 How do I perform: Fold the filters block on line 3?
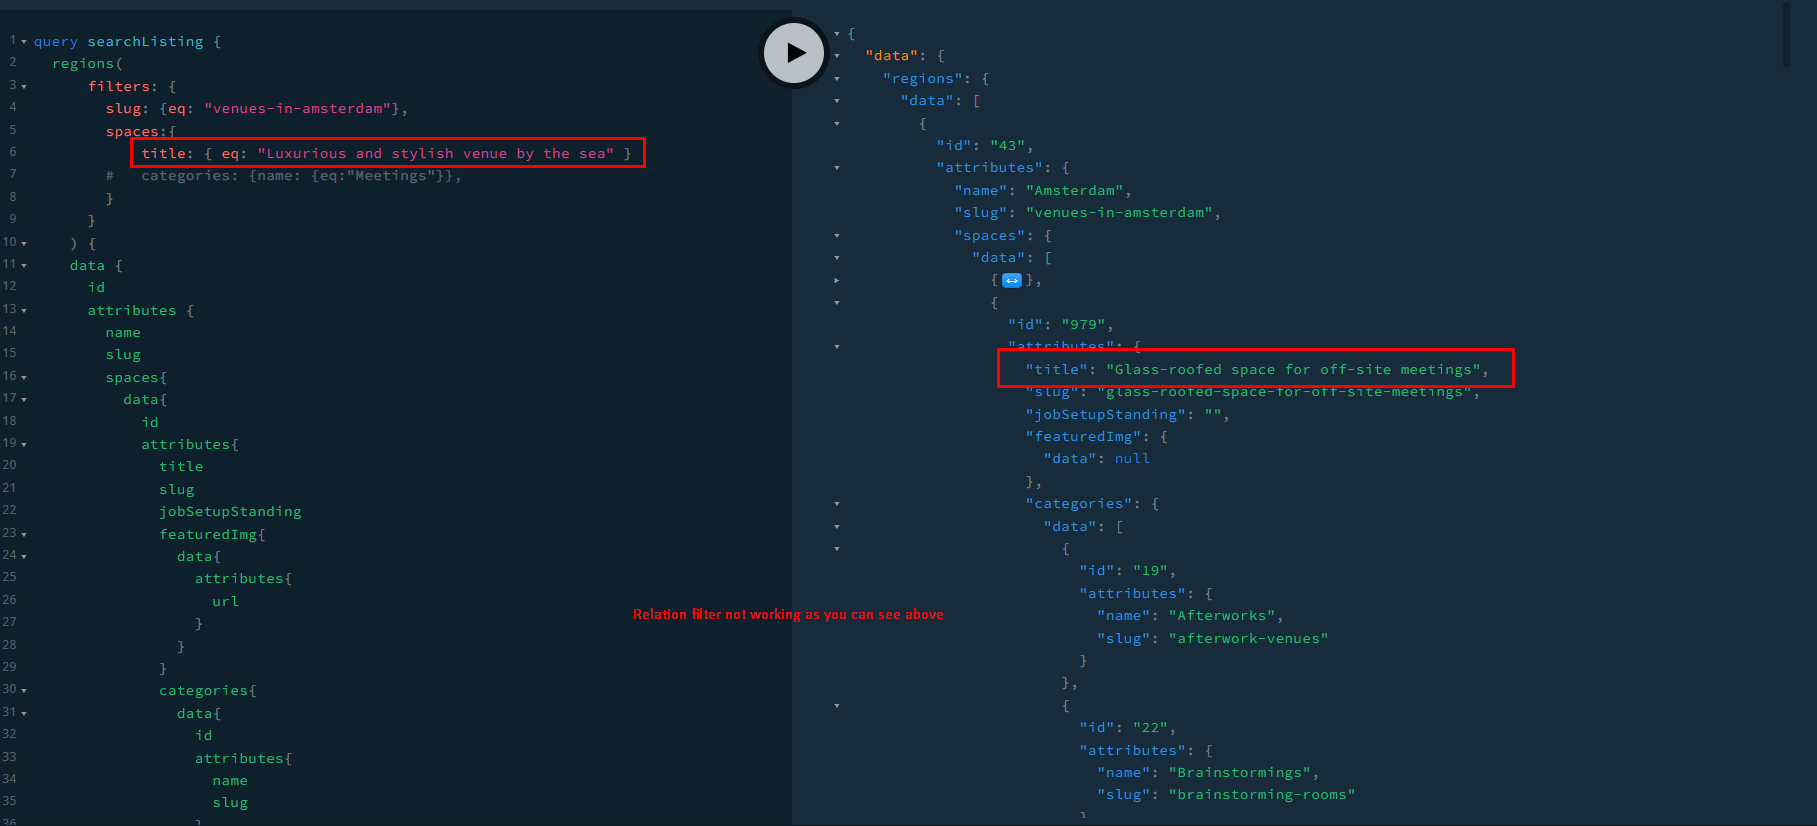(x=24, y=87)
